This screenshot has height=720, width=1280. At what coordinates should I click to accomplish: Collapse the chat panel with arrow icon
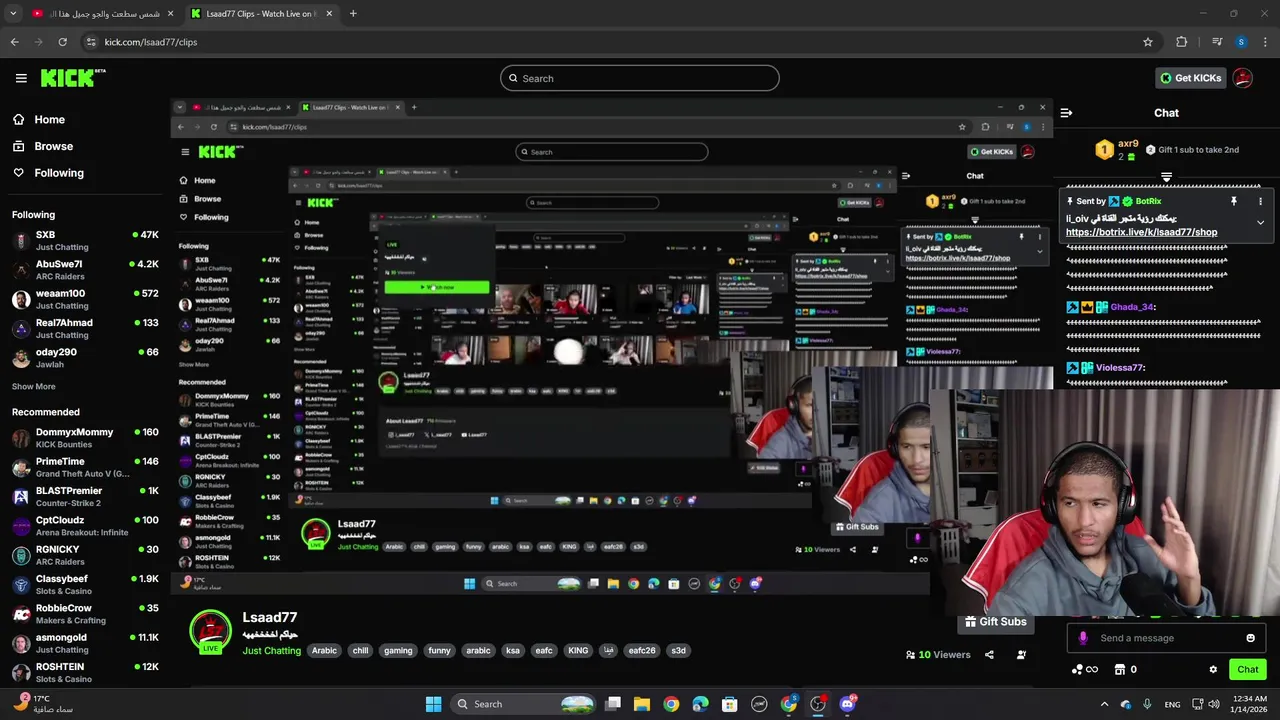1066,113
